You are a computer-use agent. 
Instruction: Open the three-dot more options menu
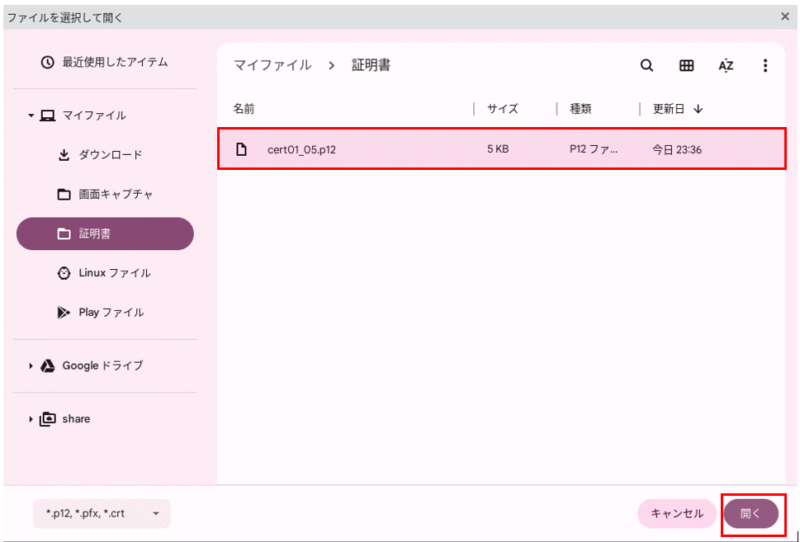[765, 66]
